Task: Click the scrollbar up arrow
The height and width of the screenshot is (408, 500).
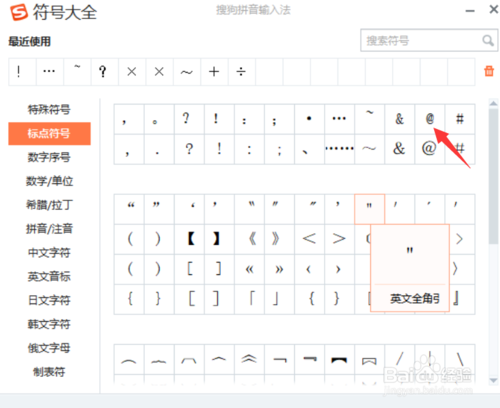Action: point(493,103)
